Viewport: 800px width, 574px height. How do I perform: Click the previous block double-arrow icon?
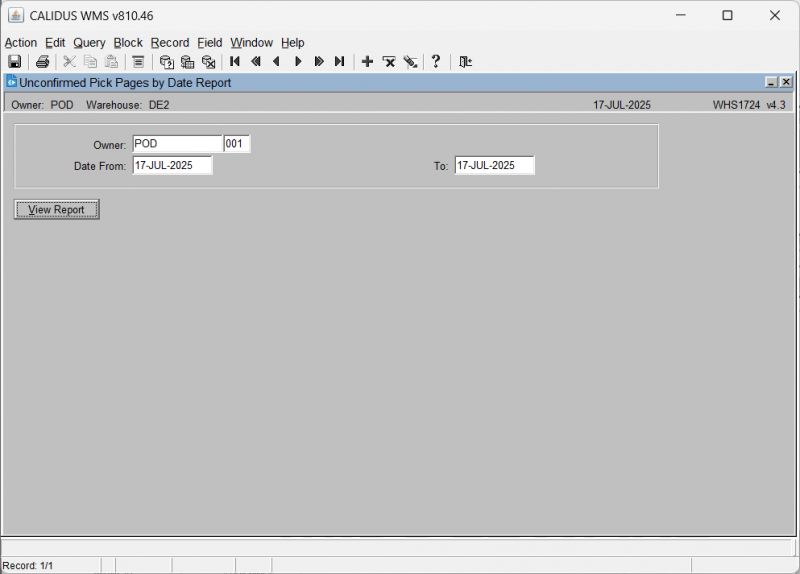pos(256,62)
